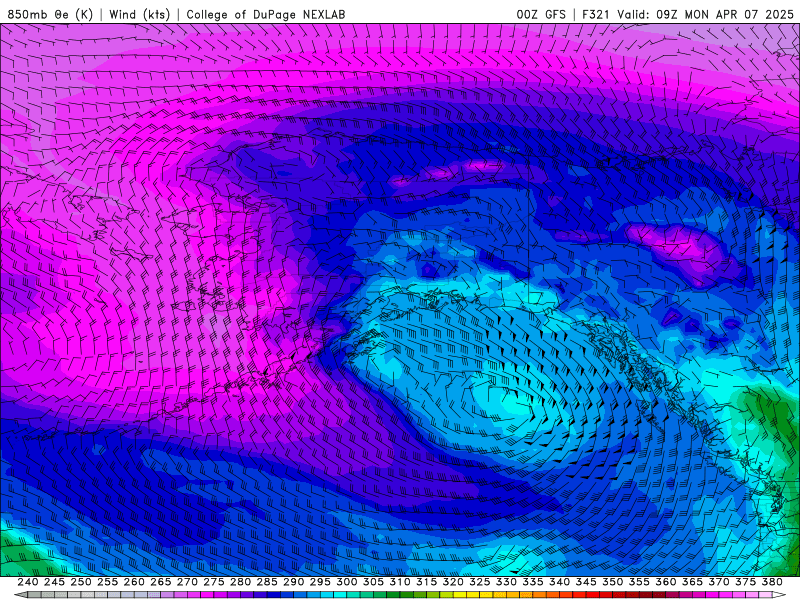Select the 275 colorbar value label
Screen dimensions: 800x600
click(214, 582)
